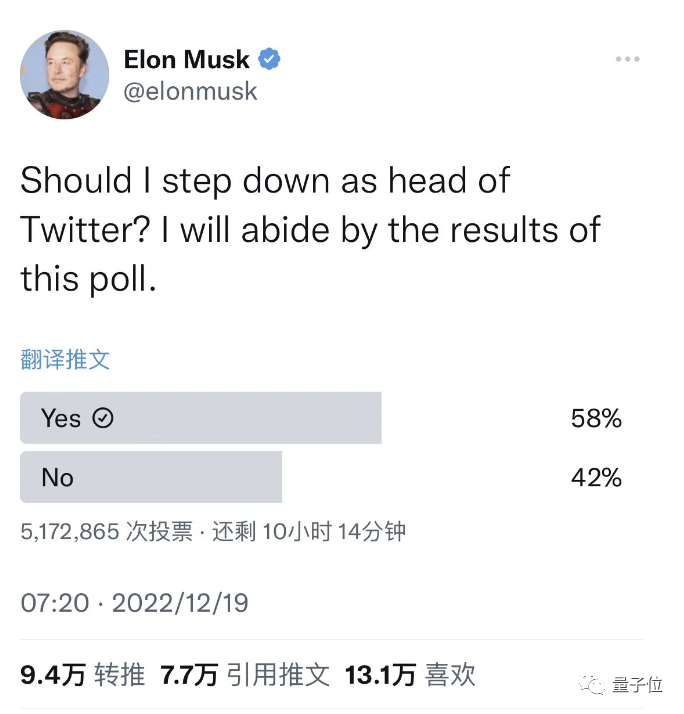View the 9.4万 转推 retweets list
Viewport: 684px width, 714px height.
83,674
